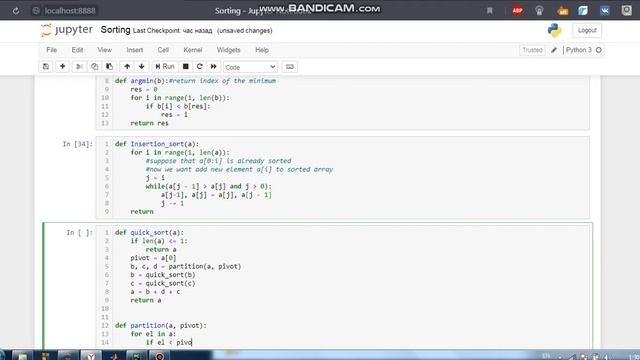Click the 'pivot = a[0]' line
Image resolution: width=640 pixels, height=360 pixels.
tap(153, 258)
